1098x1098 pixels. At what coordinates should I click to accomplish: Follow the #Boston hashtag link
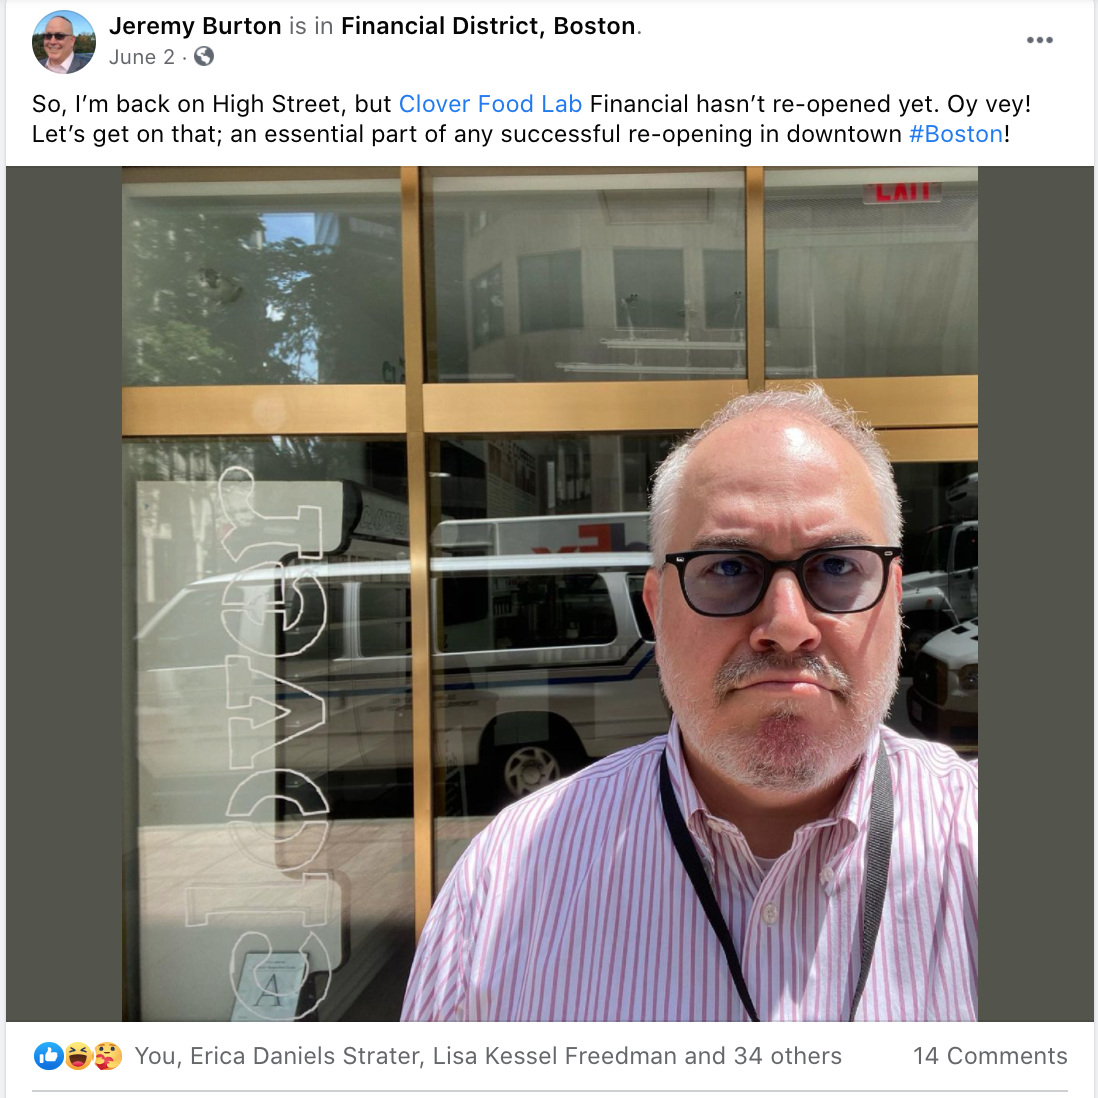pyautogui.click(x=956, y=134)
